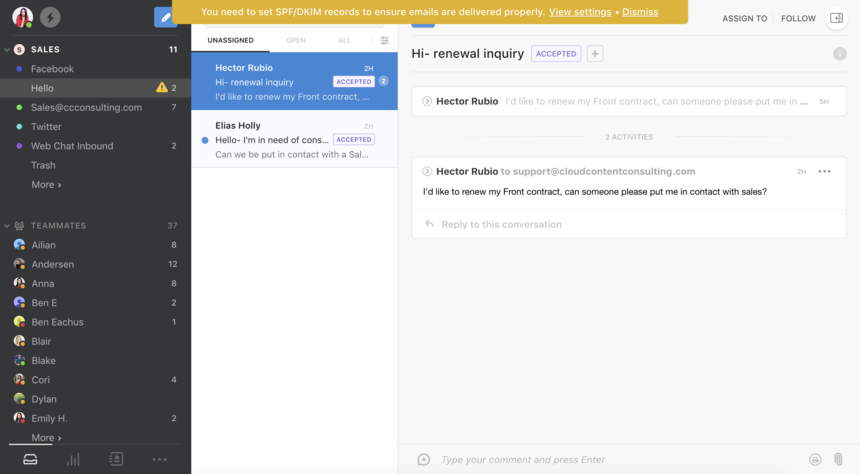Expand More under Sales inboxes
The image size is (860, 474).
coord(46,185)
